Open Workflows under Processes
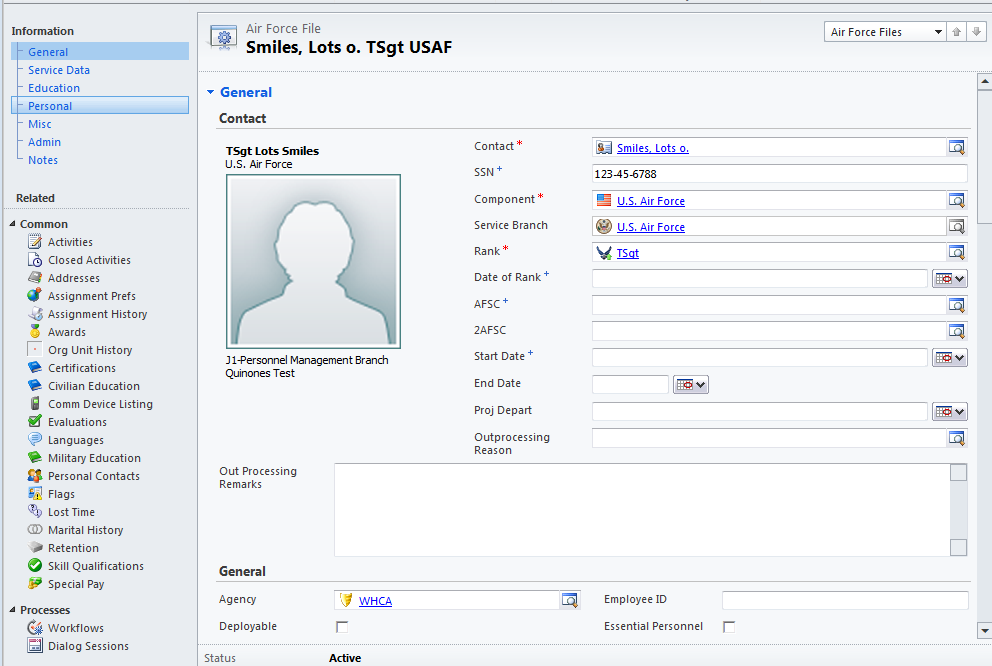Image resolution: width=992 pixels, height=666 pixels. click(x=75, y=628)
